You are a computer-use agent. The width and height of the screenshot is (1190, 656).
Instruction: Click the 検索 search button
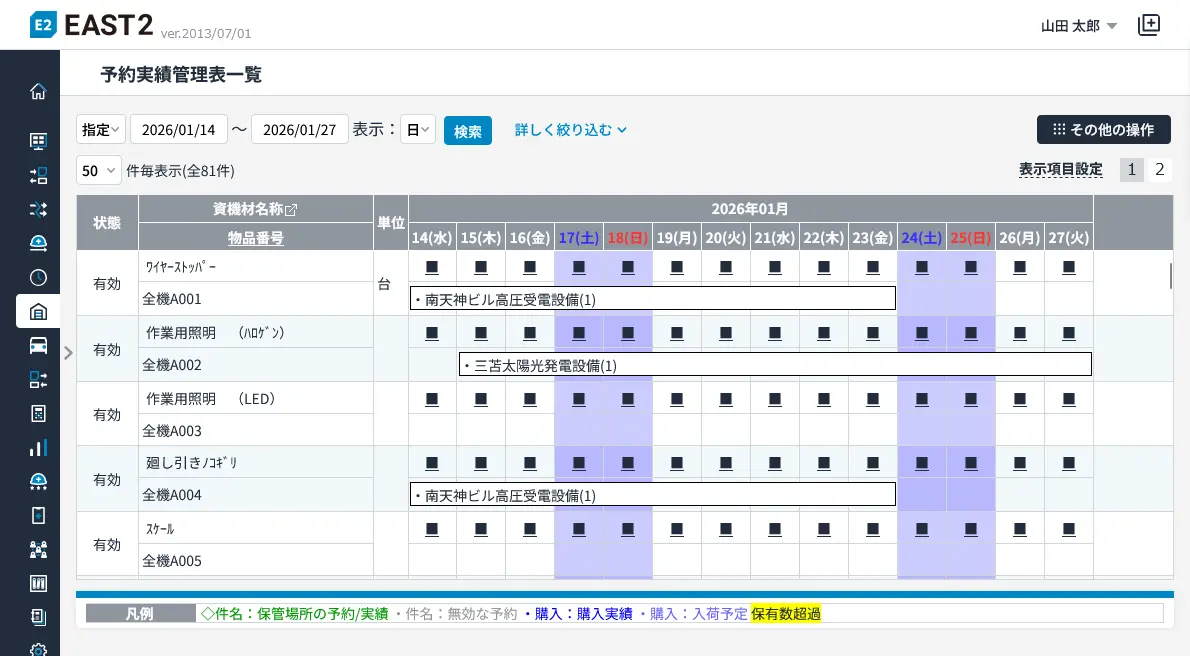[467, 131]
